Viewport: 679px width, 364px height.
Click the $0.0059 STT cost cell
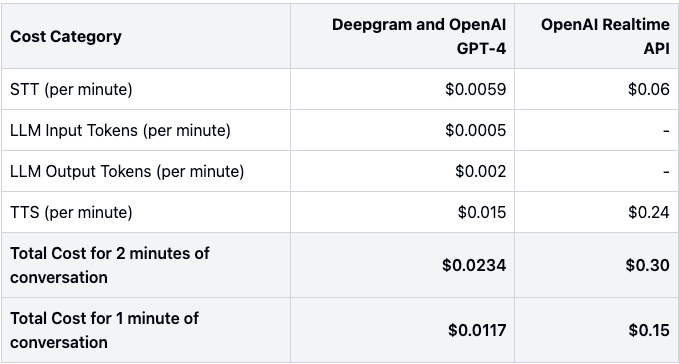pyautogui.click(x=475, y=89)
